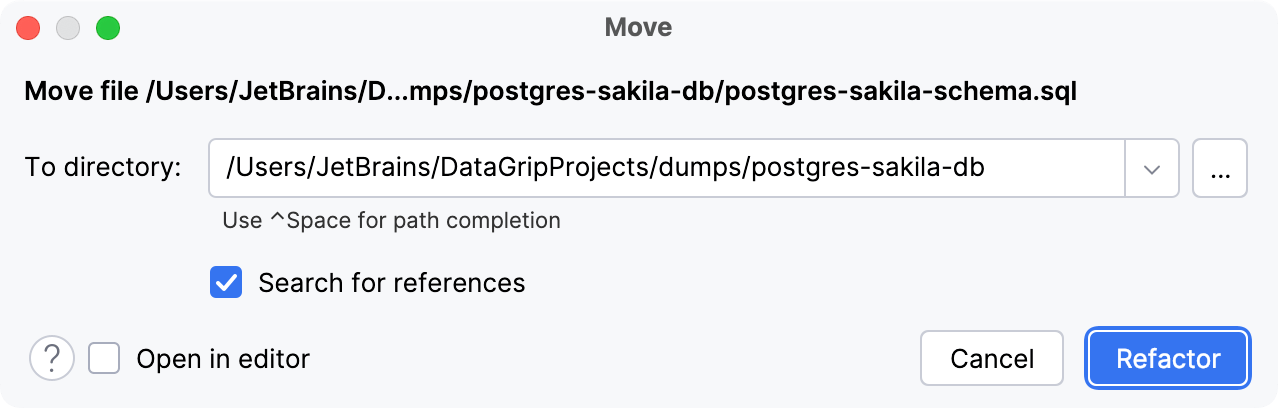
Task: Expand the To directory history dropdown
Action: coord(1152,168)
